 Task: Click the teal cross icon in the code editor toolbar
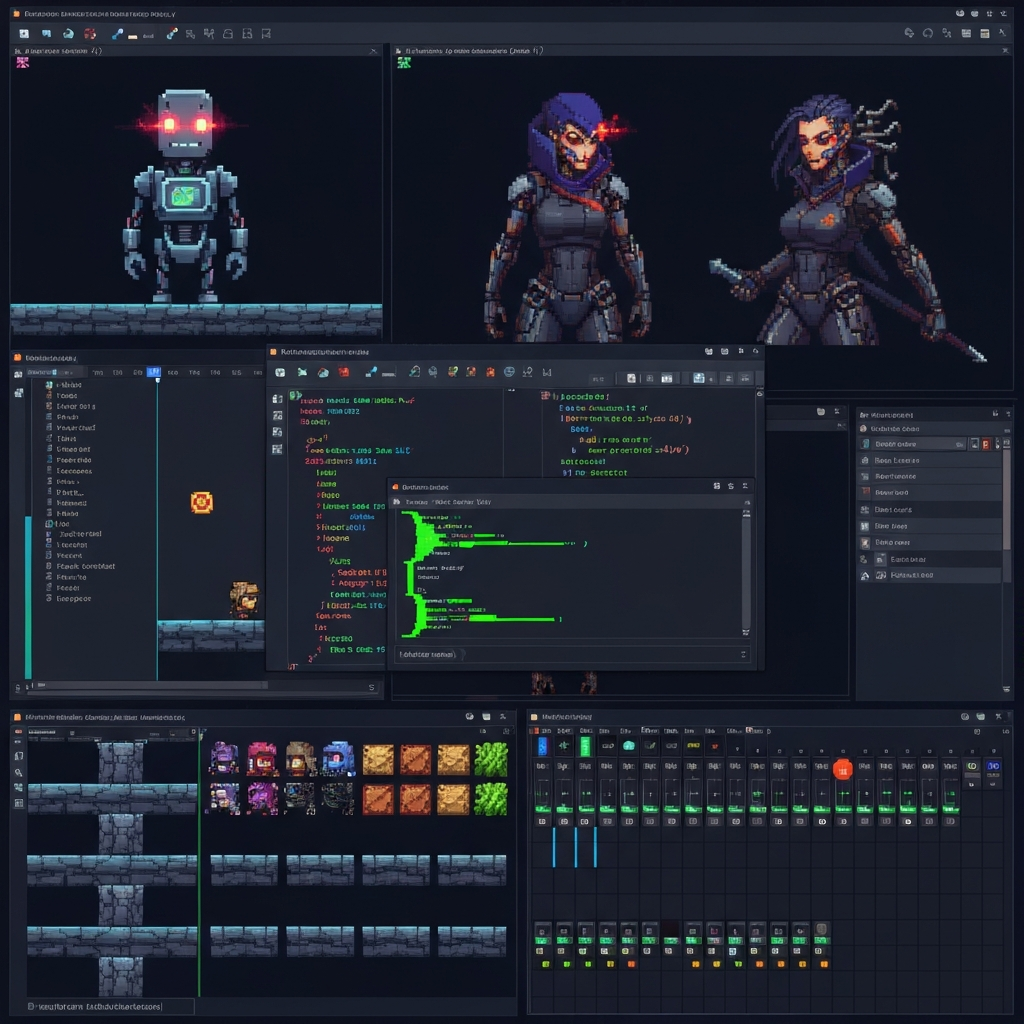[302, 372]
